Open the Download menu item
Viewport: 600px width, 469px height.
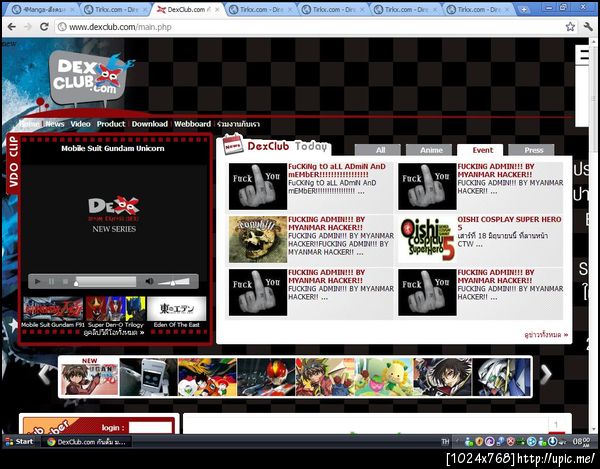(150, 124)
